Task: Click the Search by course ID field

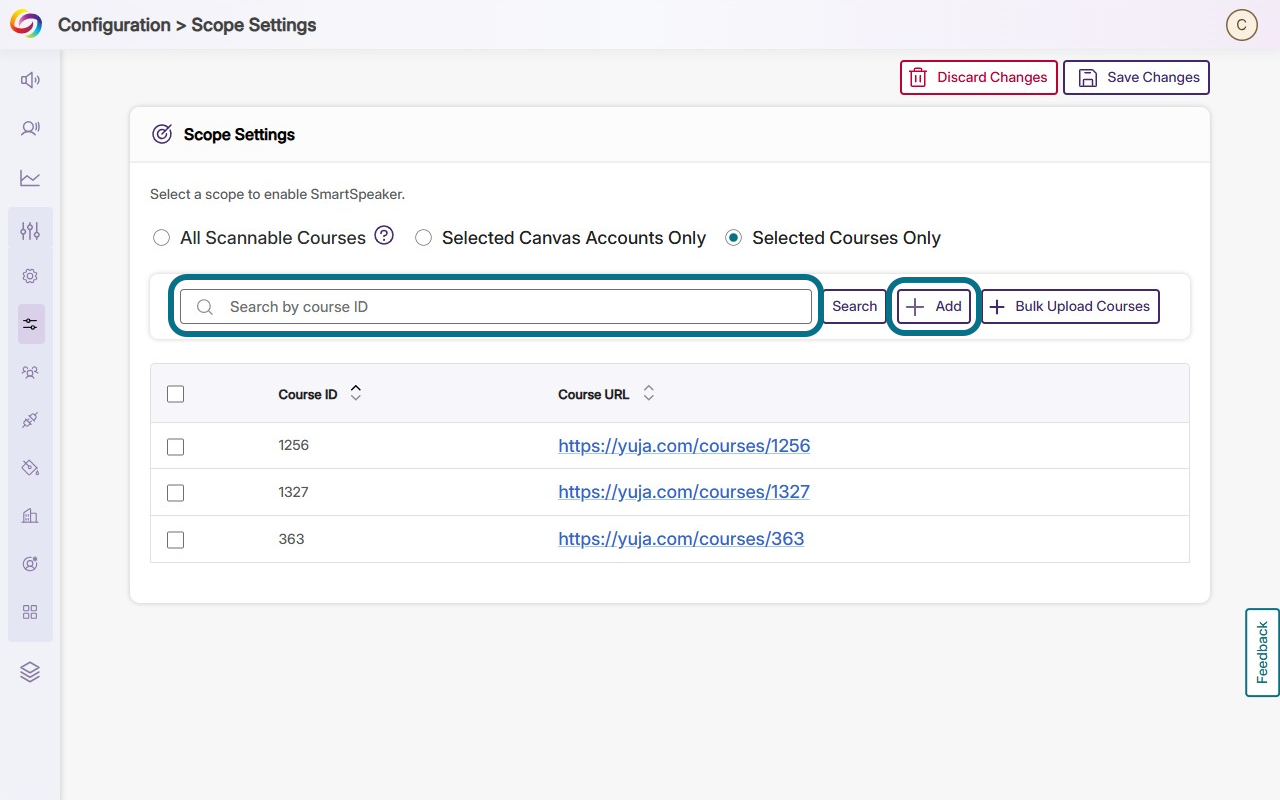Action: 496,306
